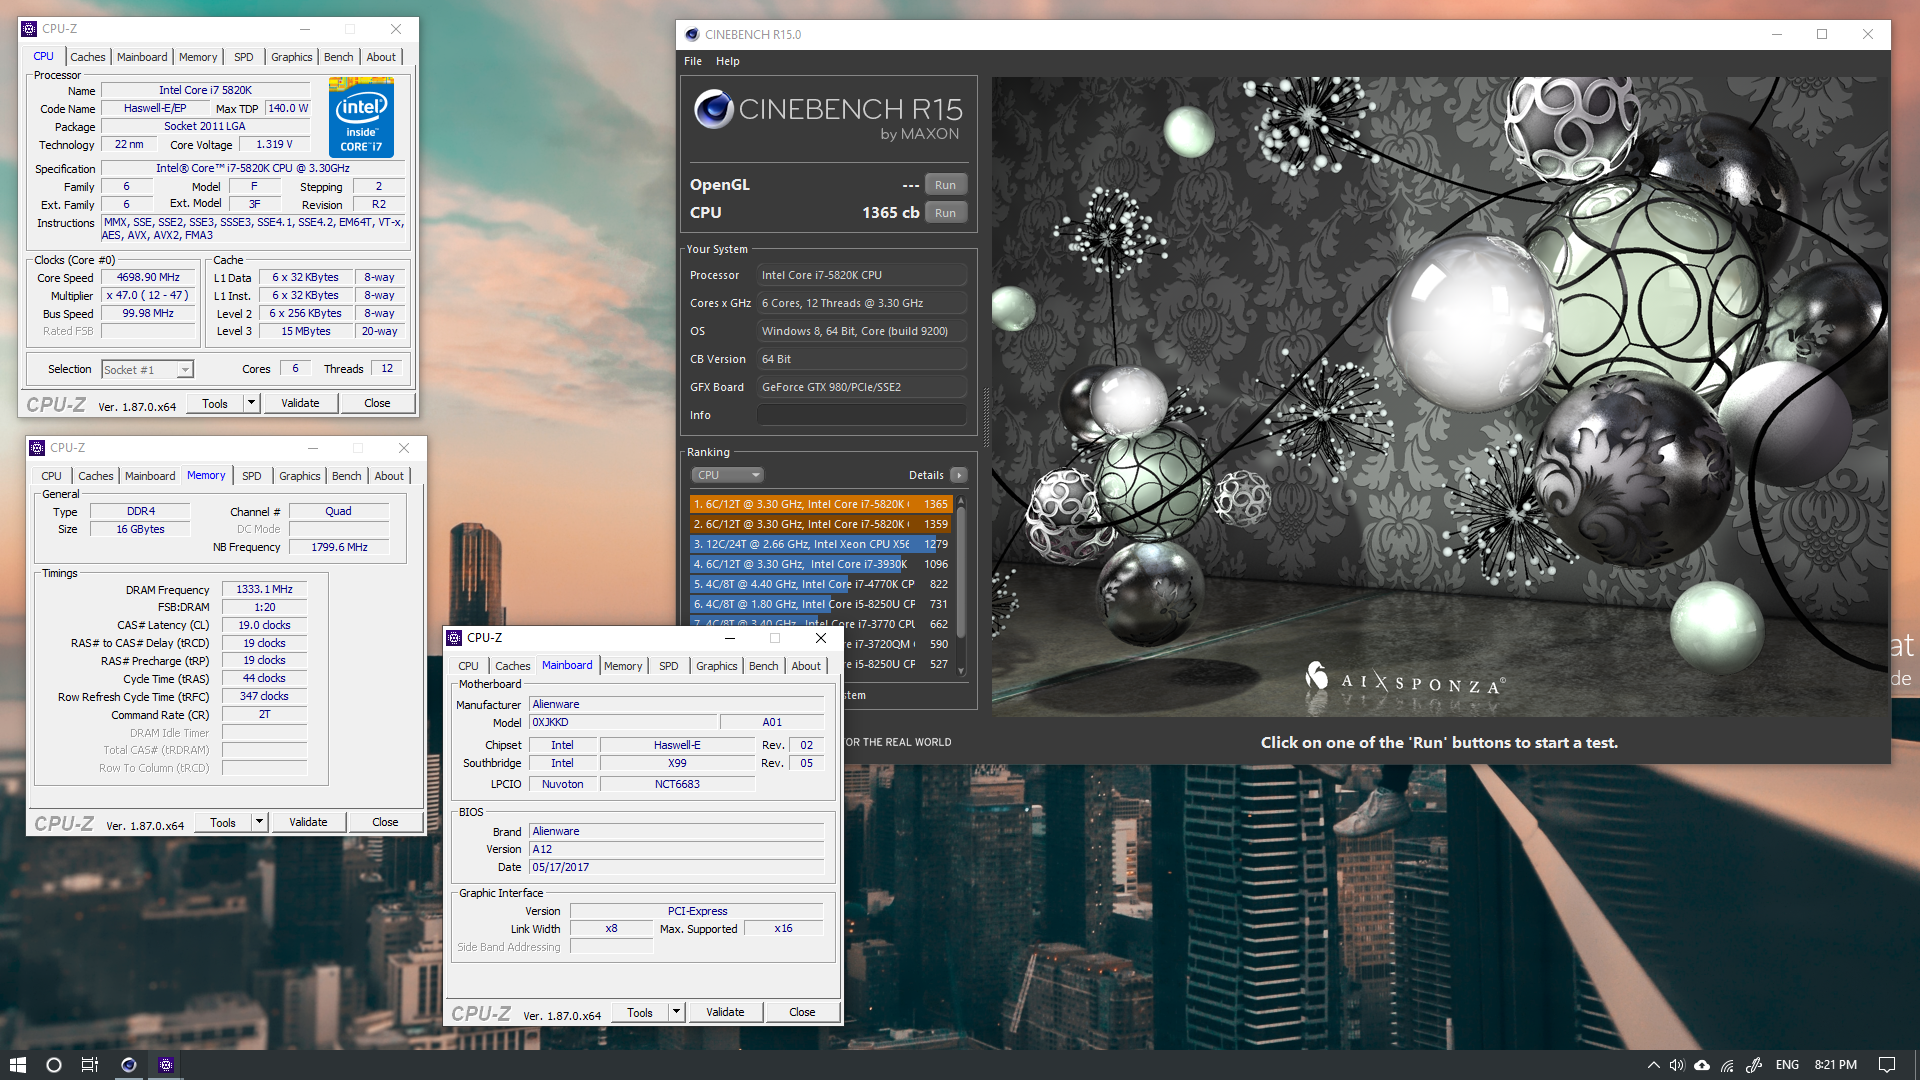Click the CPU-Z title icon in Mainboard window

(454, 638)
